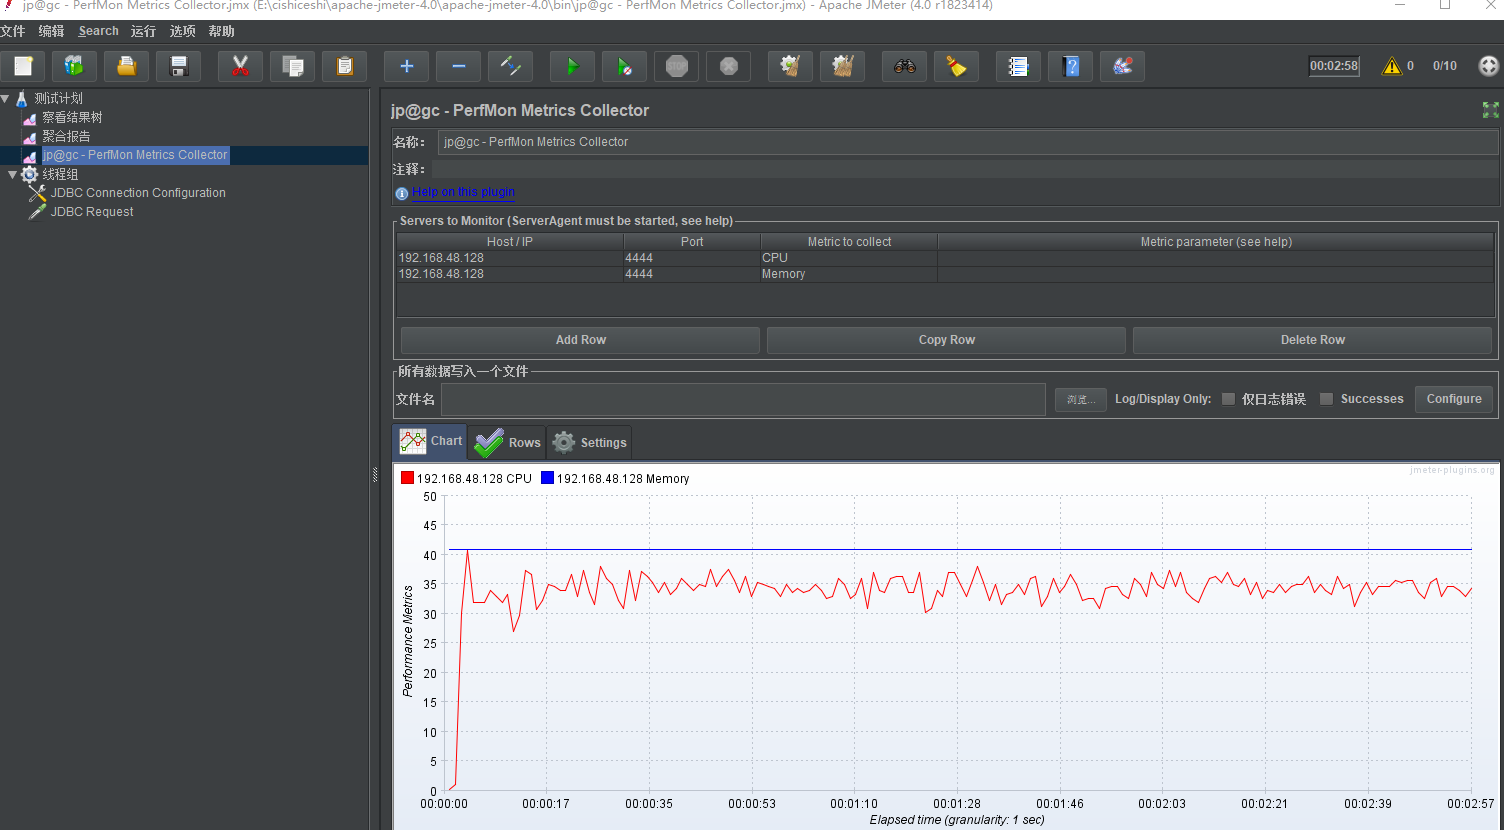Viewport: 1504px width, 830px height.
Task: Open the 文件 menu
Action: pos(13,31)
